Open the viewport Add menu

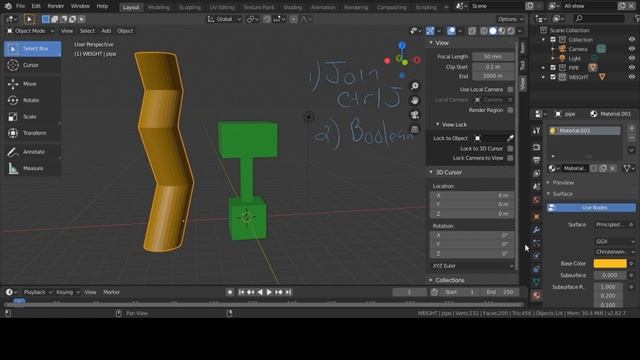[106, 31]
